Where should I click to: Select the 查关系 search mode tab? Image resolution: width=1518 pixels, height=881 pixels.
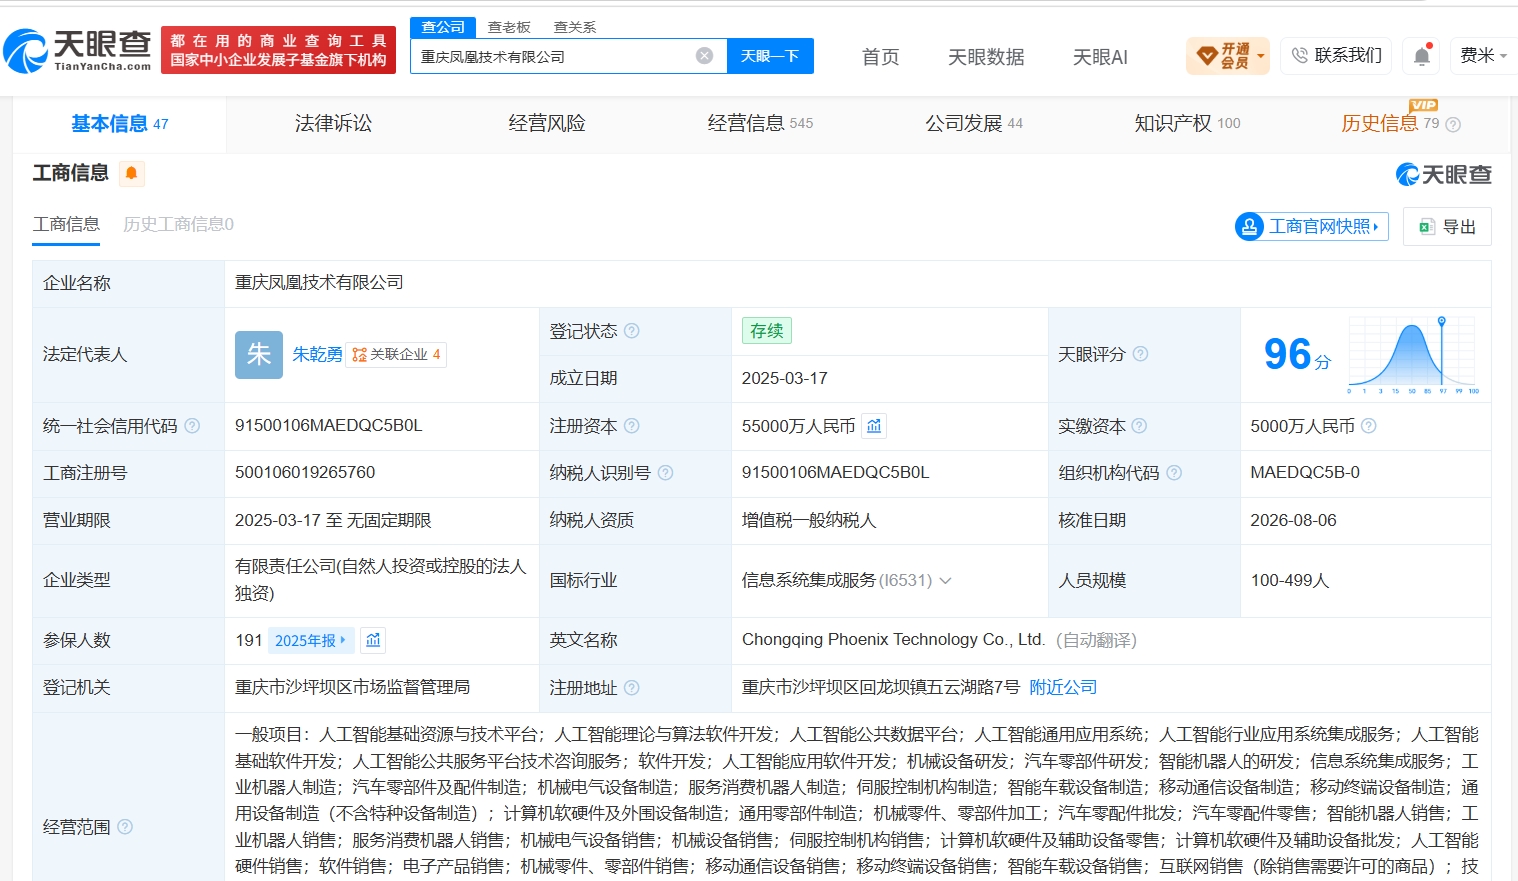tap(575, 27)
